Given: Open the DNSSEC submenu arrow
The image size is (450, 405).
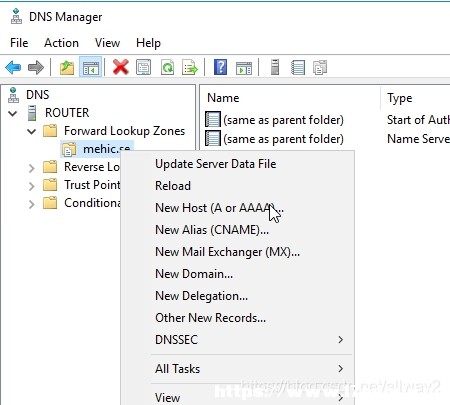Looking at the screenshot, I should [x=340, y=340].
